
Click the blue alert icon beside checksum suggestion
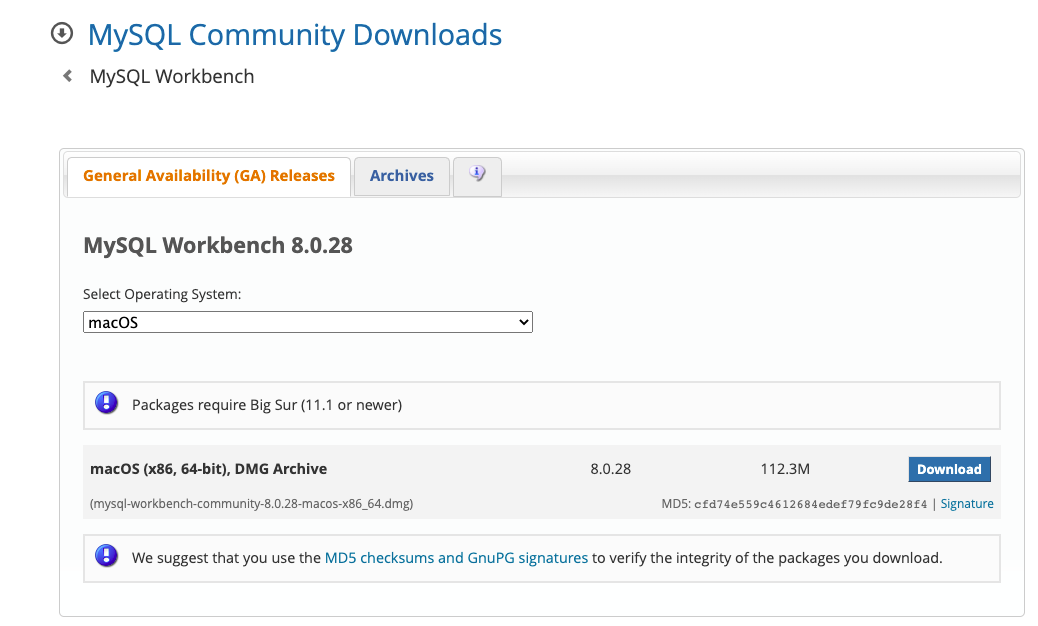click(107, 556)
